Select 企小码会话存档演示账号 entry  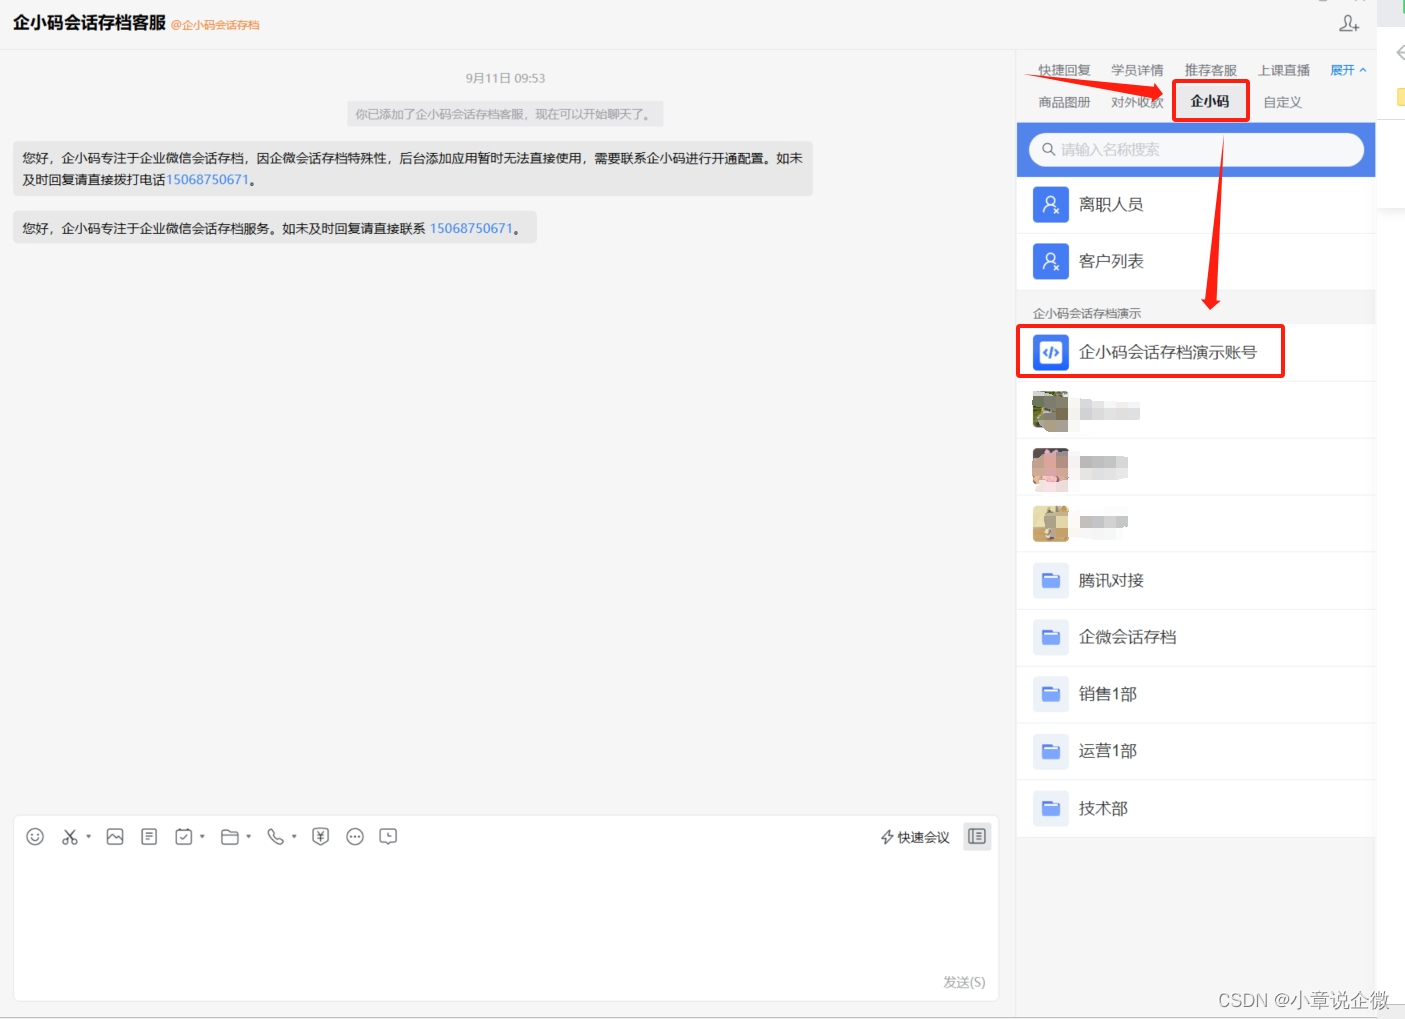tap(1196, 352)
